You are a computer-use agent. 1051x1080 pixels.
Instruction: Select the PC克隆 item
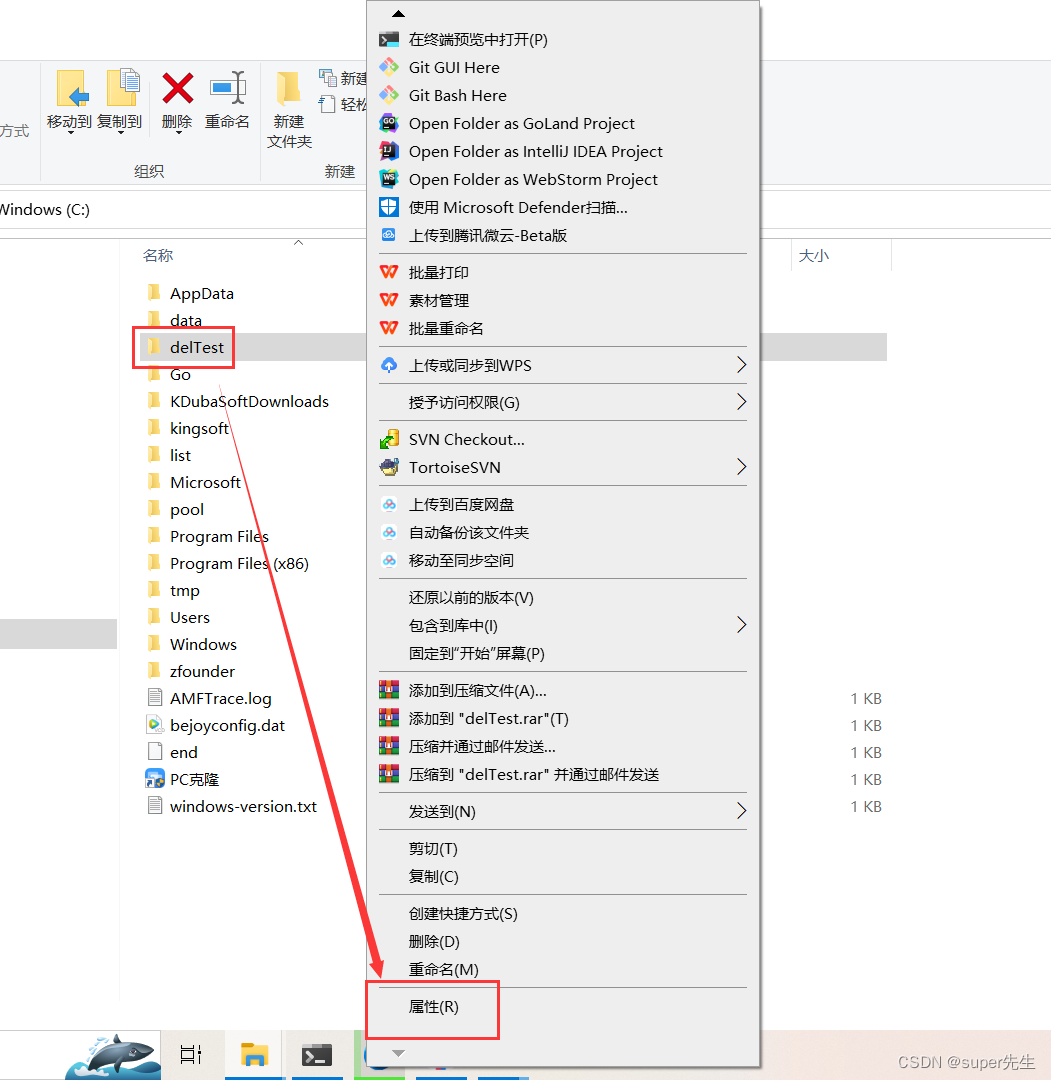click(194, 779)
